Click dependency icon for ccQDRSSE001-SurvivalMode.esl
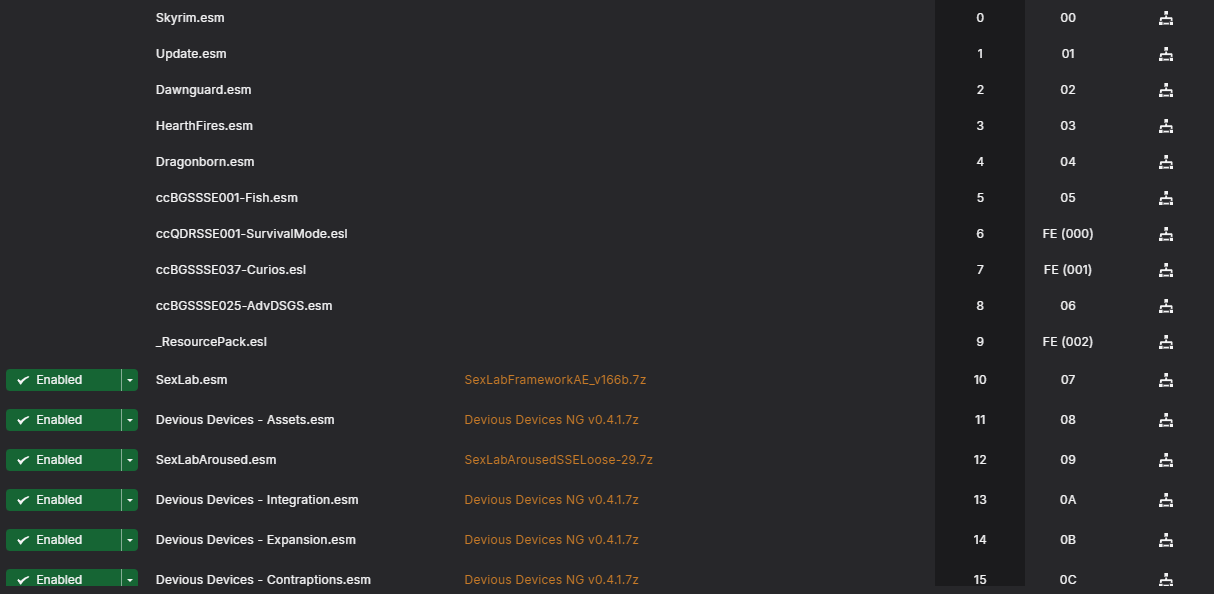The height and width of the screenshot is (594, 1214). tap(1165, 234)
